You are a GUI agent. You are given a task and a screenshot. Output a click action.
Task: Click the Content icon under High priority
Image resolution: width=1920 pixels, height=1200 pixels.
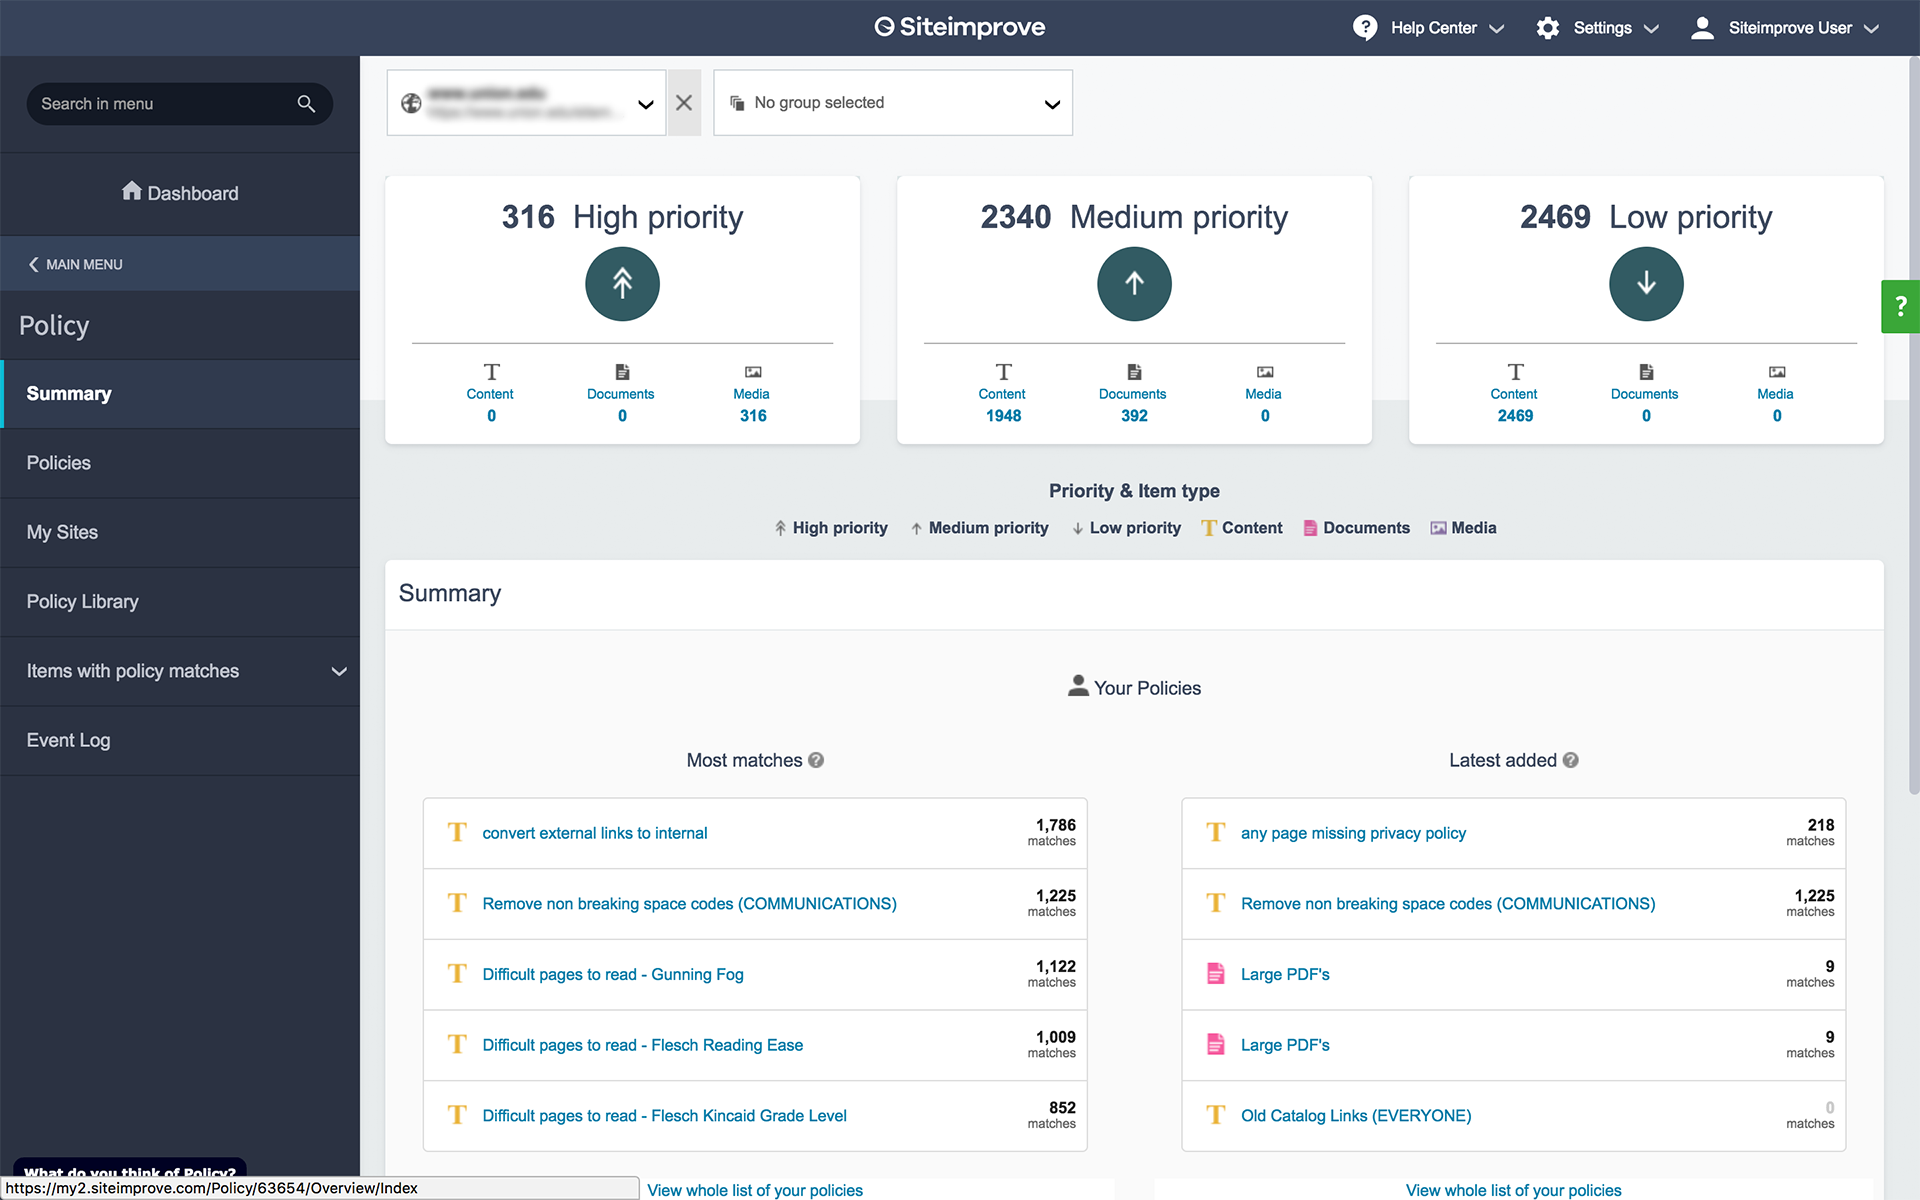click(490, 370)
